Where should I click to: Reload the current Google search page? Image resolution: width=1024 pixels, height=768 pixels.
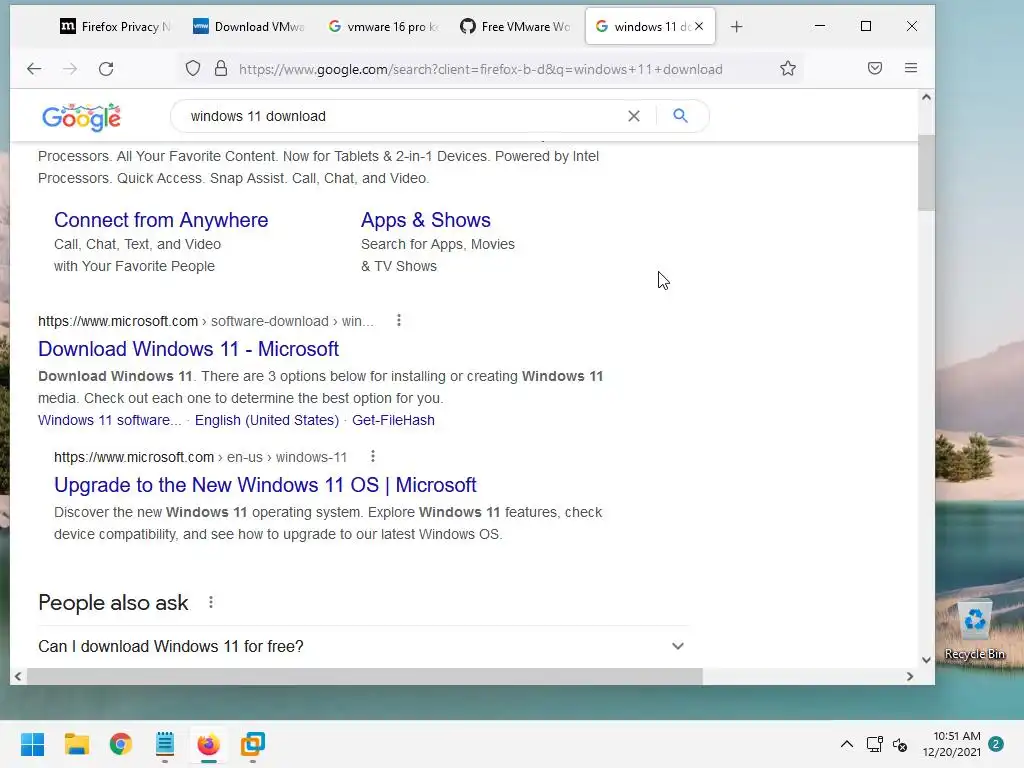click(x=106, y=69)
